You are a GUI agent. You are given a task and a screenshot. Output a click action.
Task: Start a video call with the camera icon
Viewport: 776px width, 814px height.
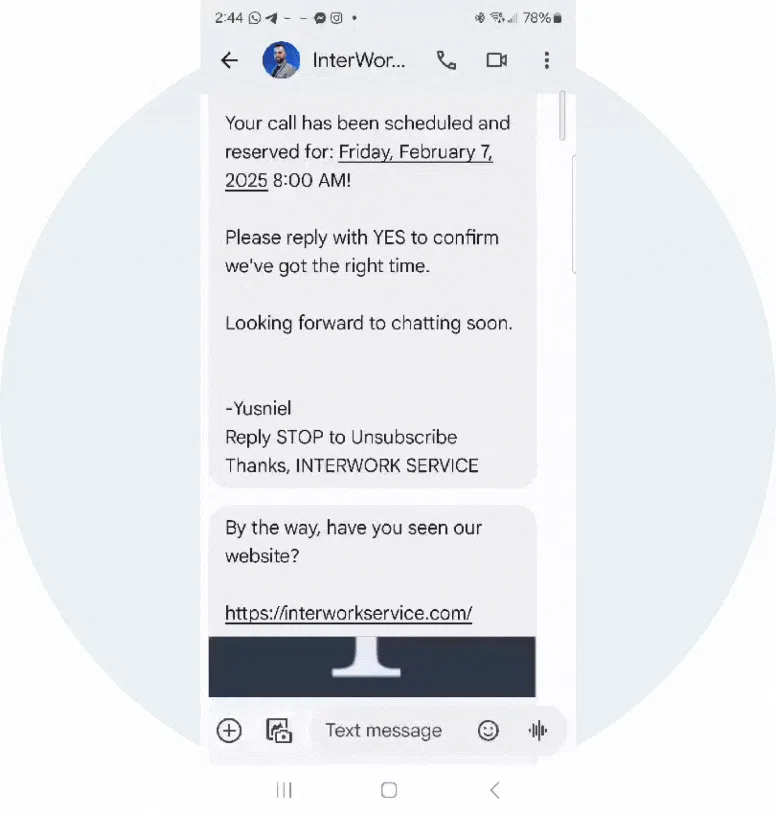(496, 60)
